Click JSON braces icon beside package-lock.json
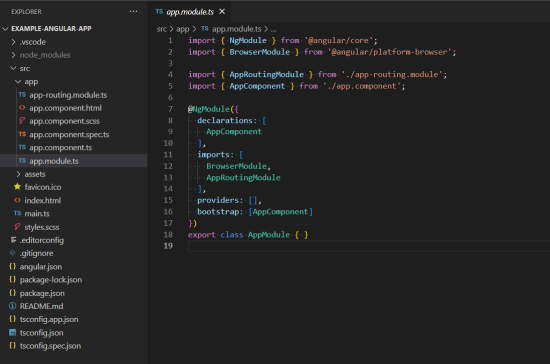The image size is (550, 364). coord(12,279)
